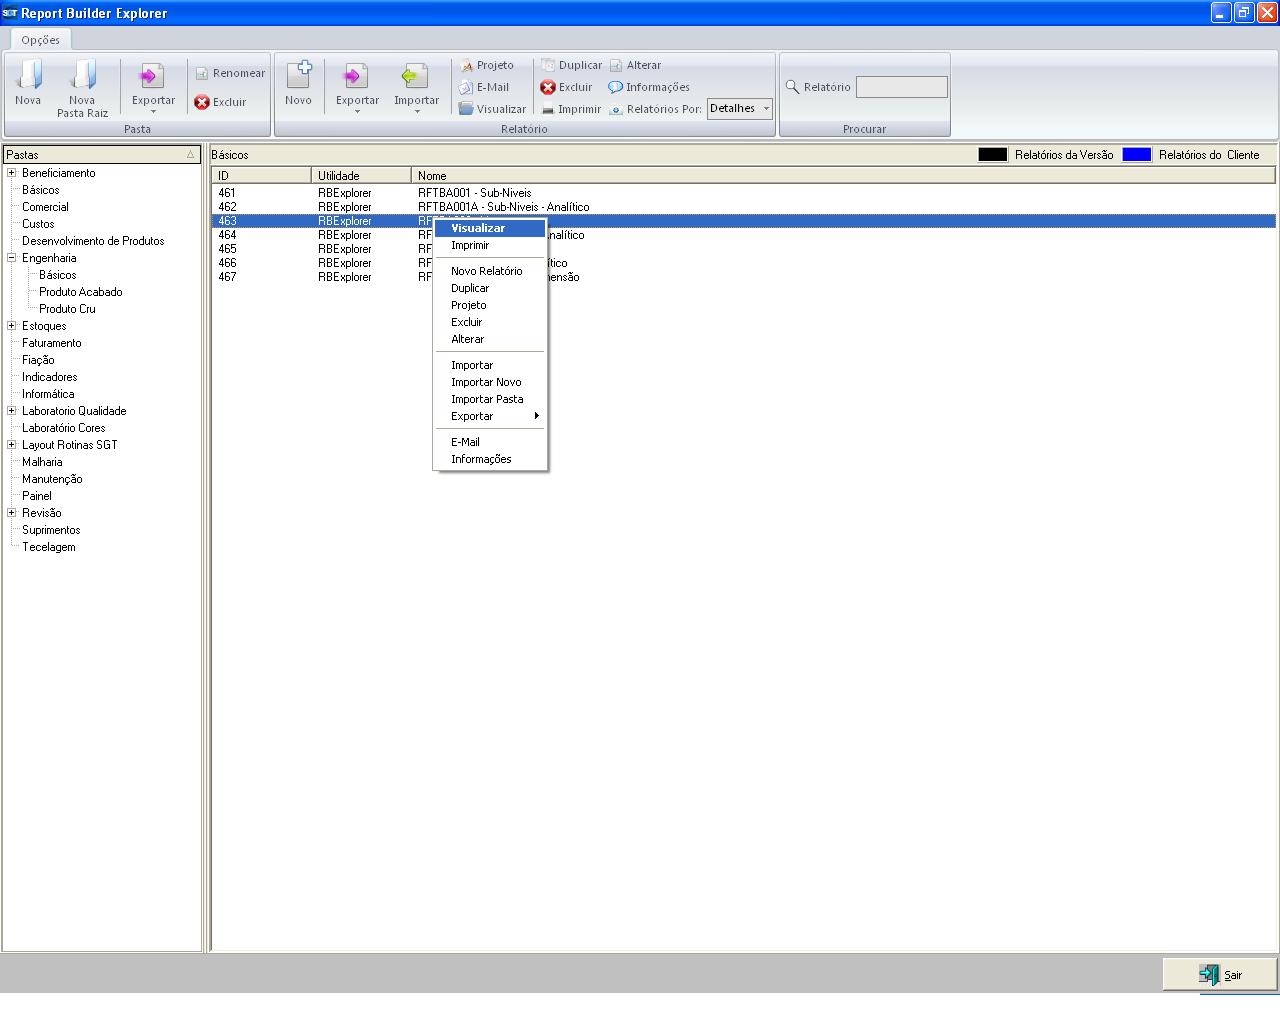This screenshot has width=1280, height=1024.
Task: Click the Projeto toolbar button
Action: coord(487,65)
